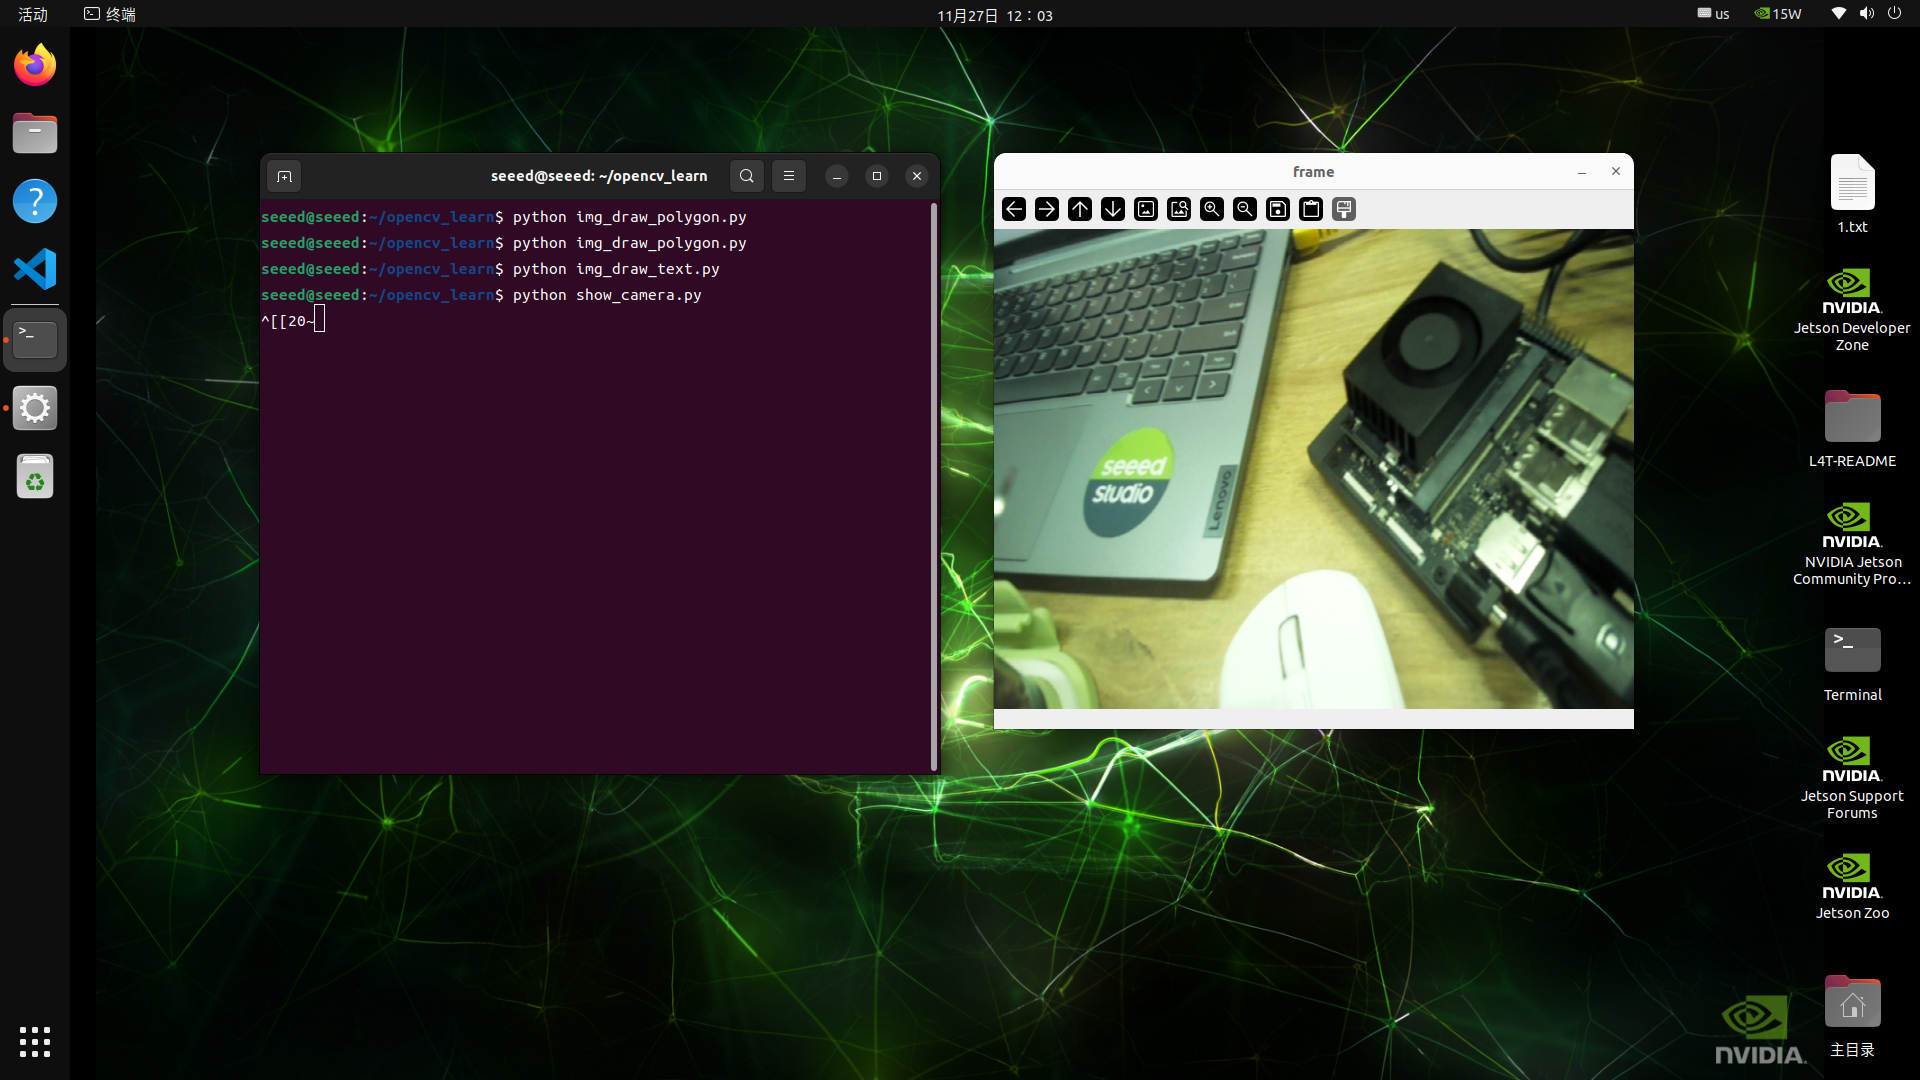Open Settings from the dock
The height and width of the screenshot is (1080, 1920).
(x=35, y=408)
